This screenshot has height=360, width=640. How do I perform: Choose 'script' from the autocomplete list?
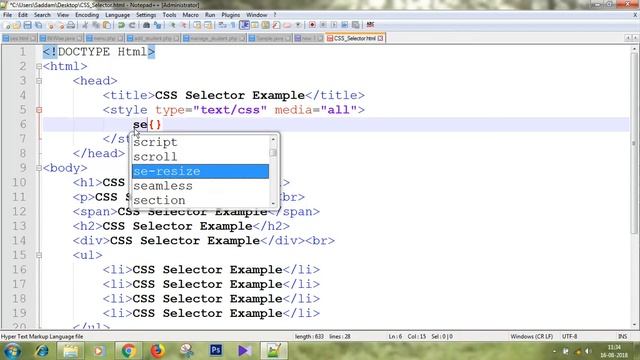tap(200, 142)
